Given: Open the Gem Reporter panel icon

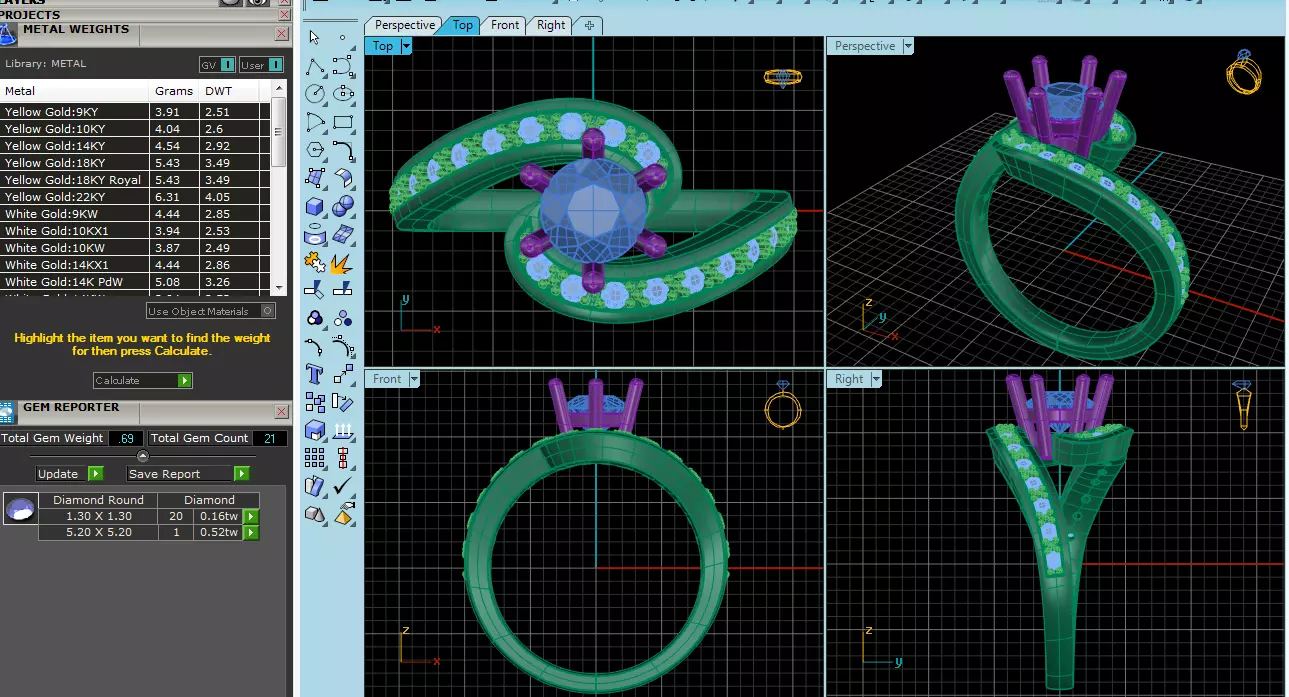Looking at the screenshot, I should 8,412.
